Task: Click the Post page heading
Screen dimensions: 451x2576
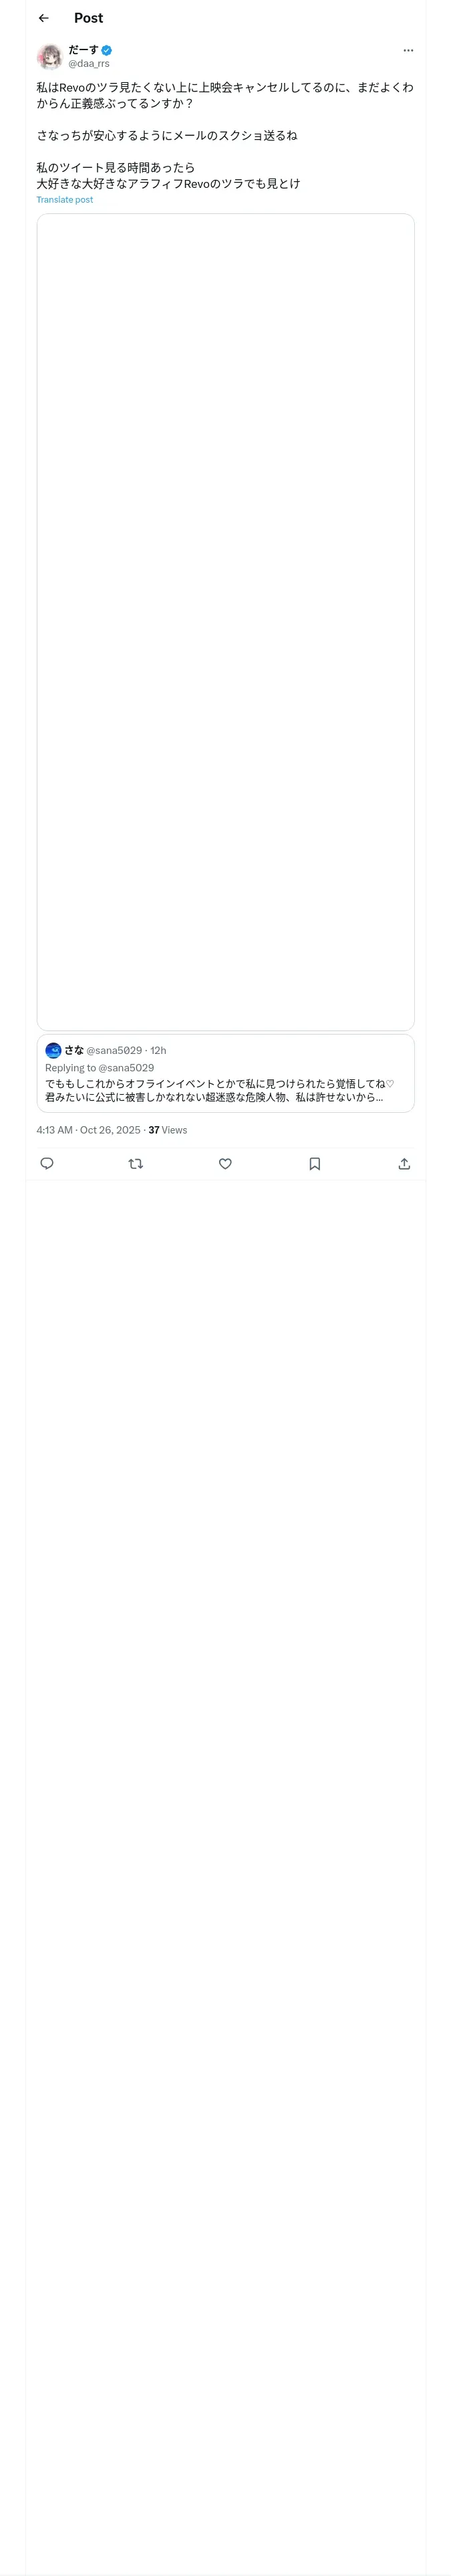Action: (x=88, y=18)
